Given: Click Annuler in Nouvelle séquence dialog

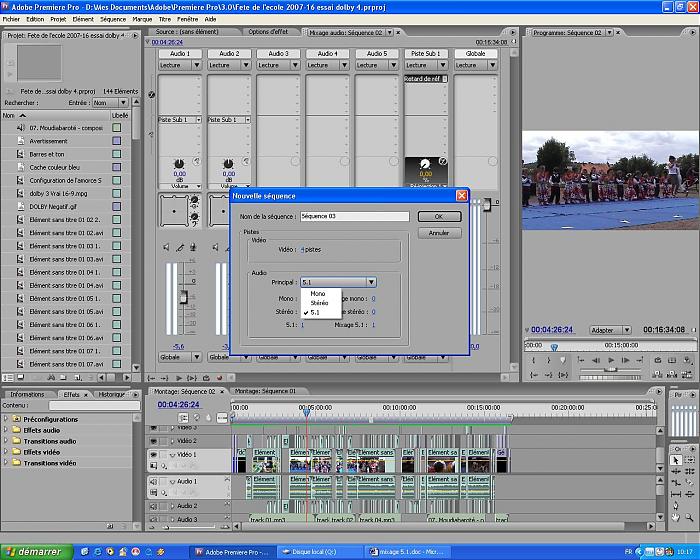Looking at the screenshot, I should [439, 233].
